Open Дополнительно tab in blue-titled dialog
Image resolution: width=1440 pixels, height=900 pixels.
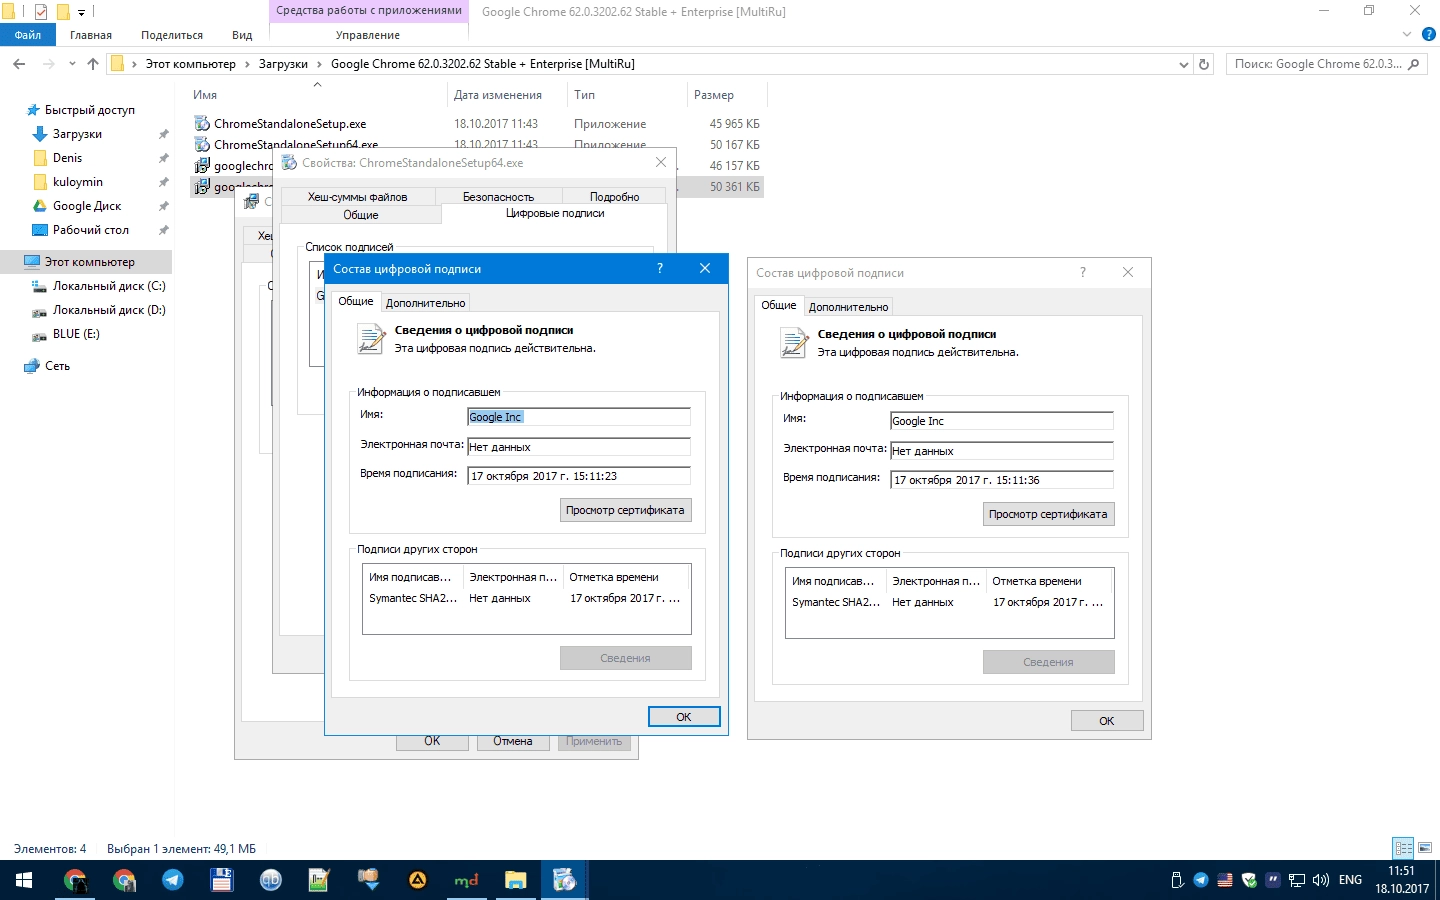coord(425,303)
